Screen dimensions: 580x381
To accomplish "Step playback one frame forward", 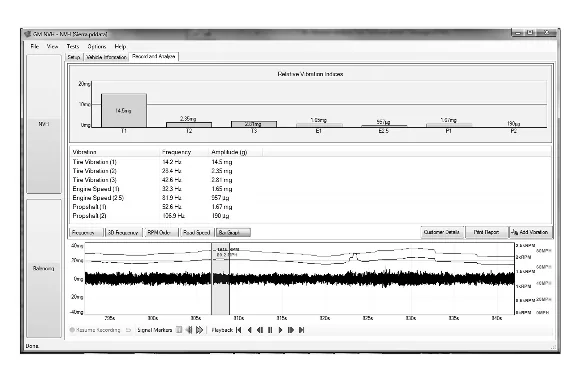I will 291,330.
